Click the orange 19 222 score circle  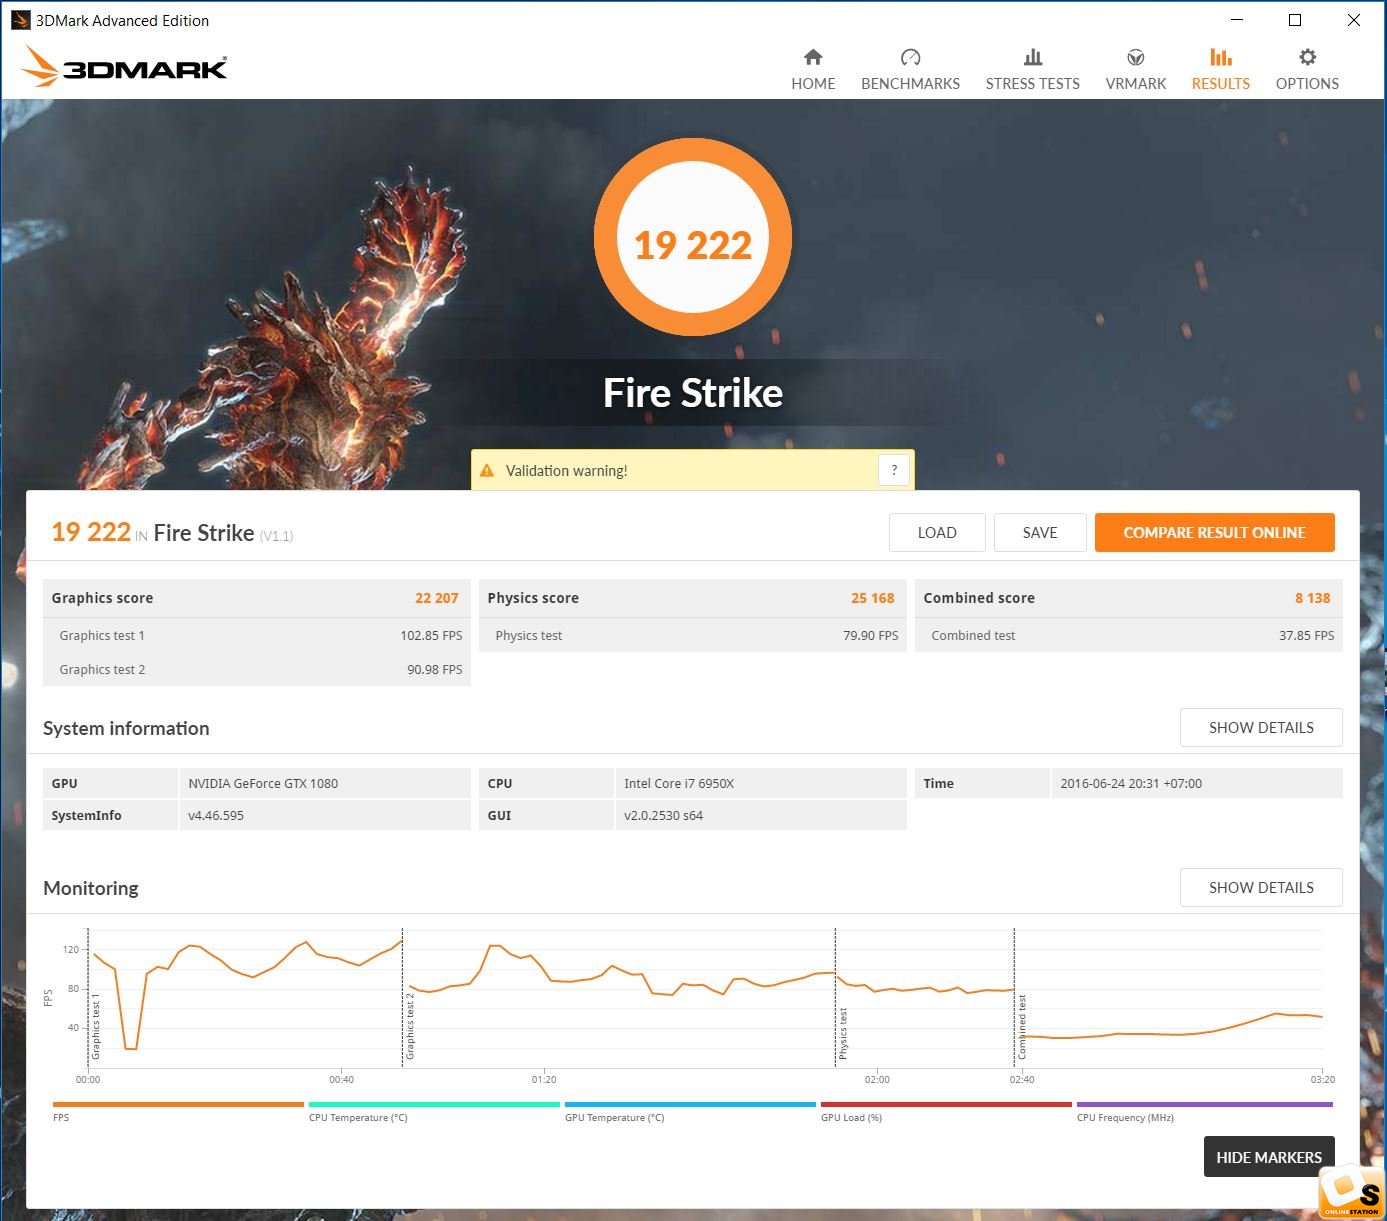click(693, 237)
